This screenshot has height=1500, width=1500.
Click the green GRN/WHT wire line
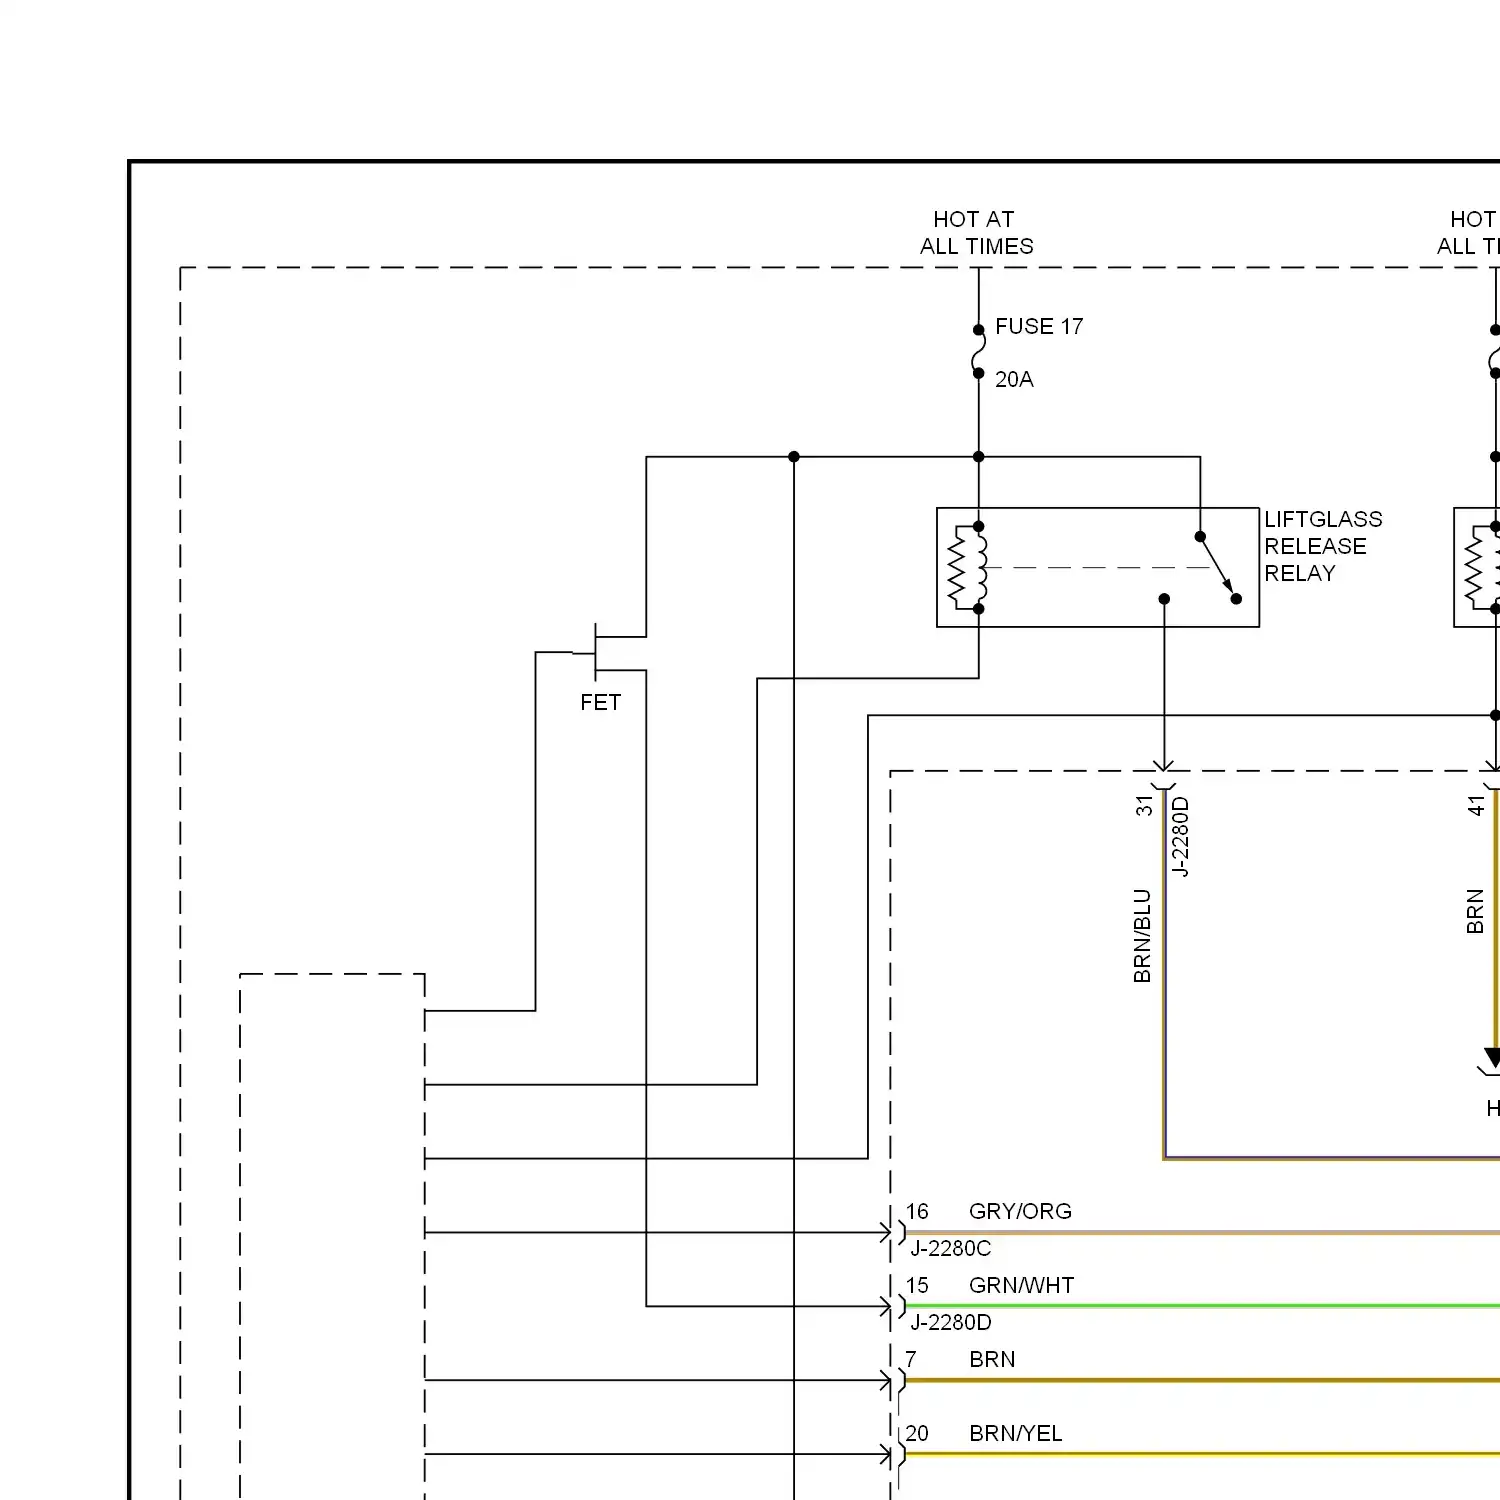point(1203,1306)
